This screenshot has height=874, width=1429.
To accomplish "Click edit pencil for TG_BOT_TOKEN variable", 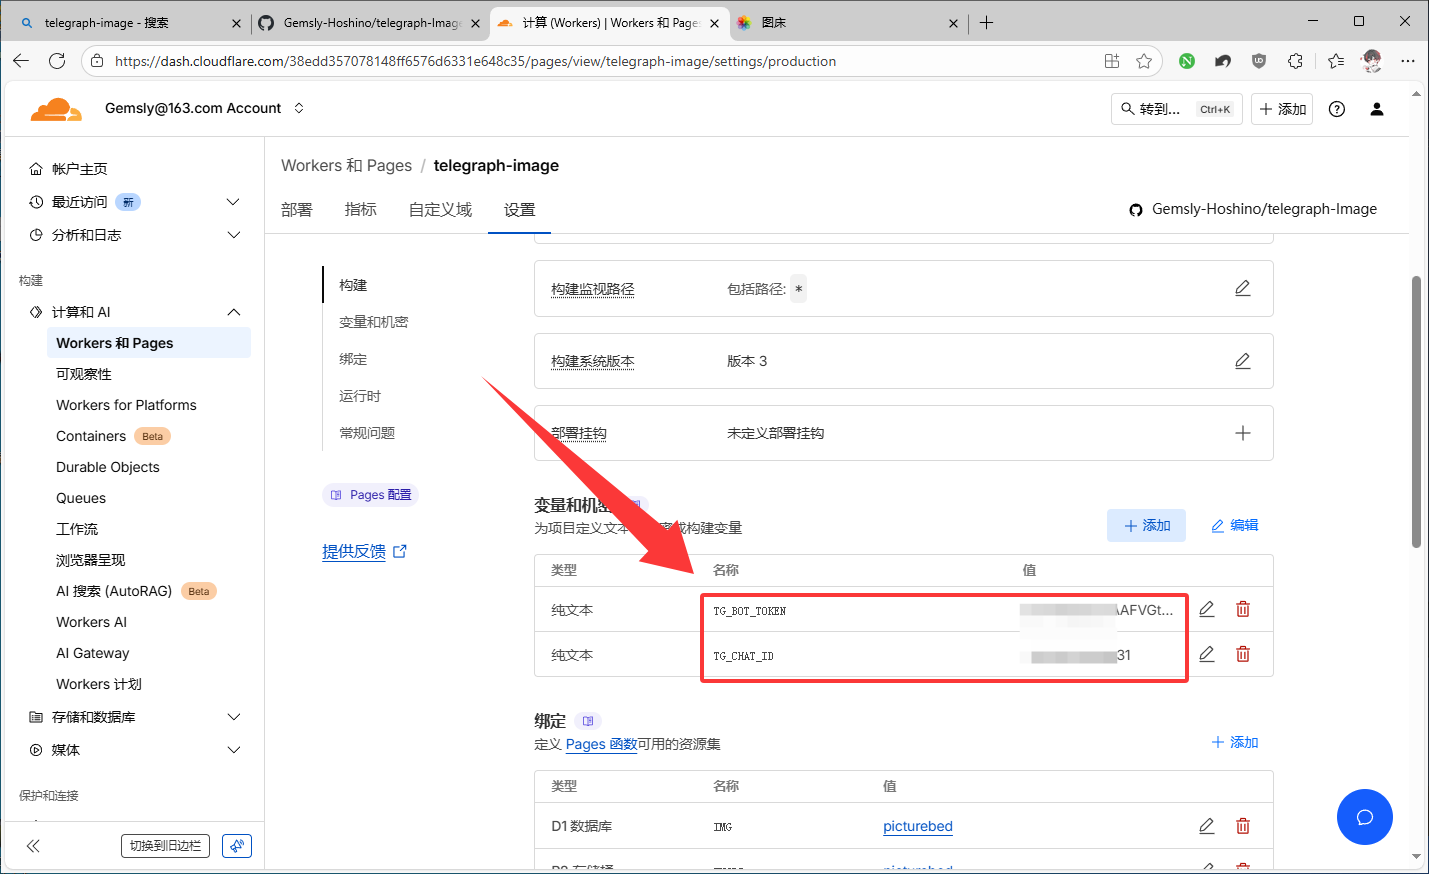I will (x=1207, y=609).
